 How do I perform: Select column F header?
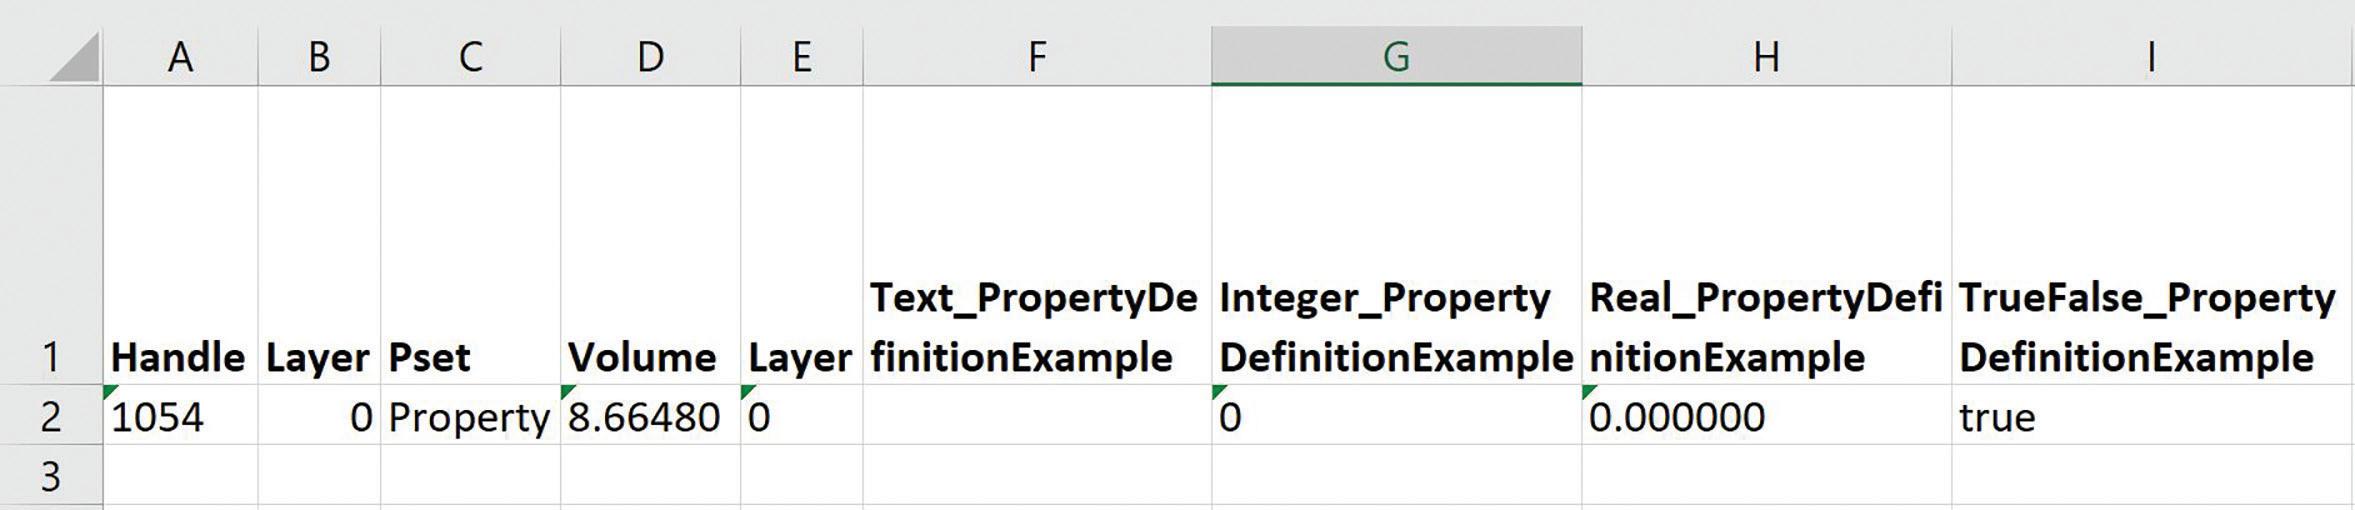point(1037,58)
